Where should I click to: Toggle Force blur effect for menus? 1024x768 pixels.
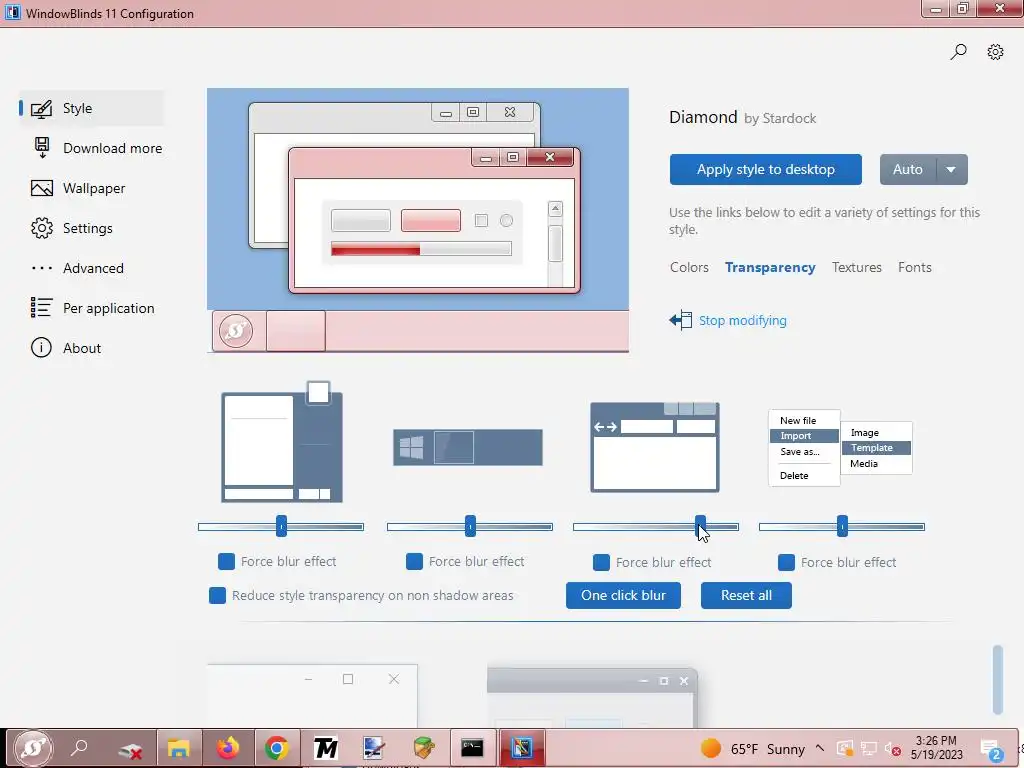coord(786,562)
